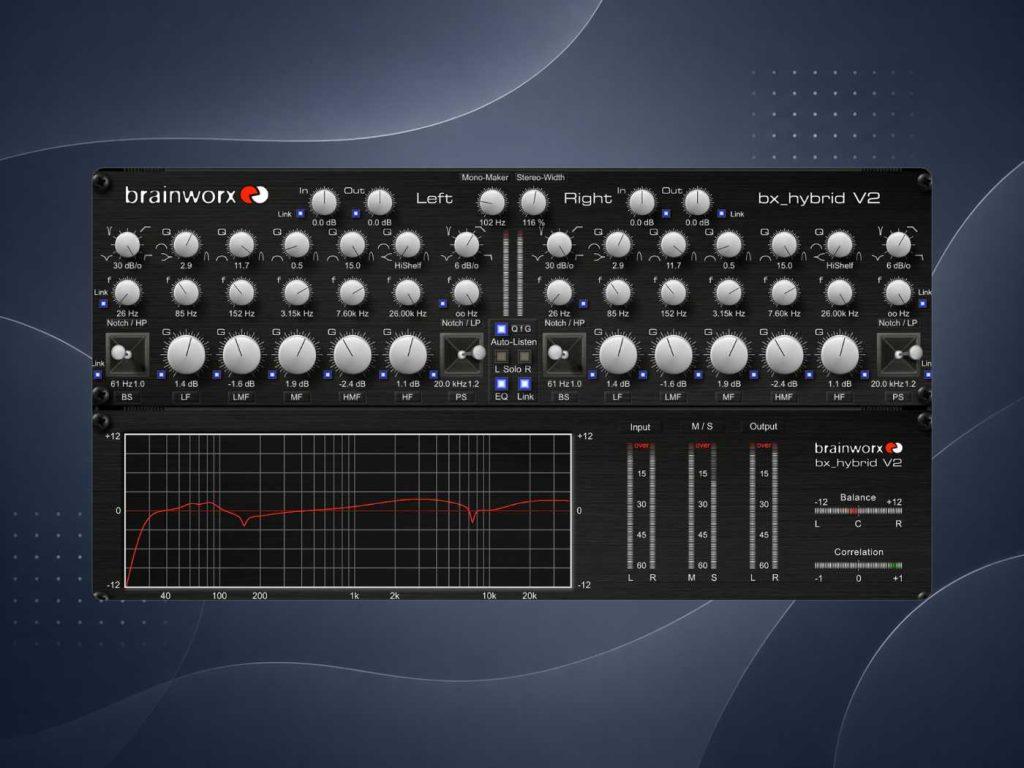Toggle the switch beside Right In gain knob
Image resolution: width=1024 pixels, height=768 pixels.
click(x=666, y=214)
